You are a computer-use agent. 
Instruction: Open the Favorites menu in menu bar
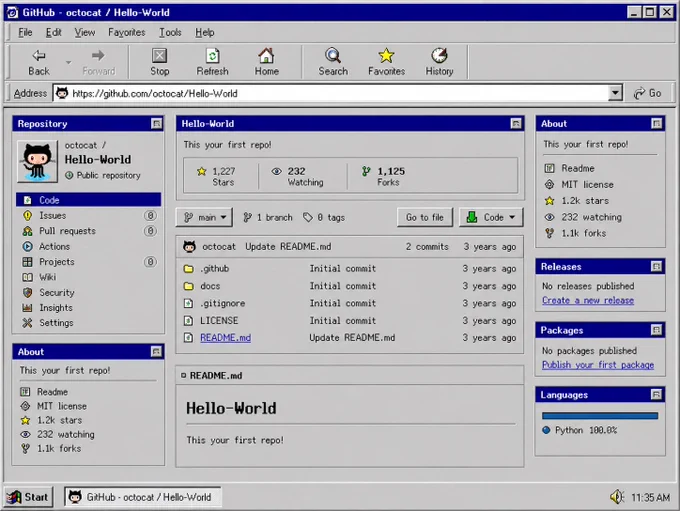127,33
